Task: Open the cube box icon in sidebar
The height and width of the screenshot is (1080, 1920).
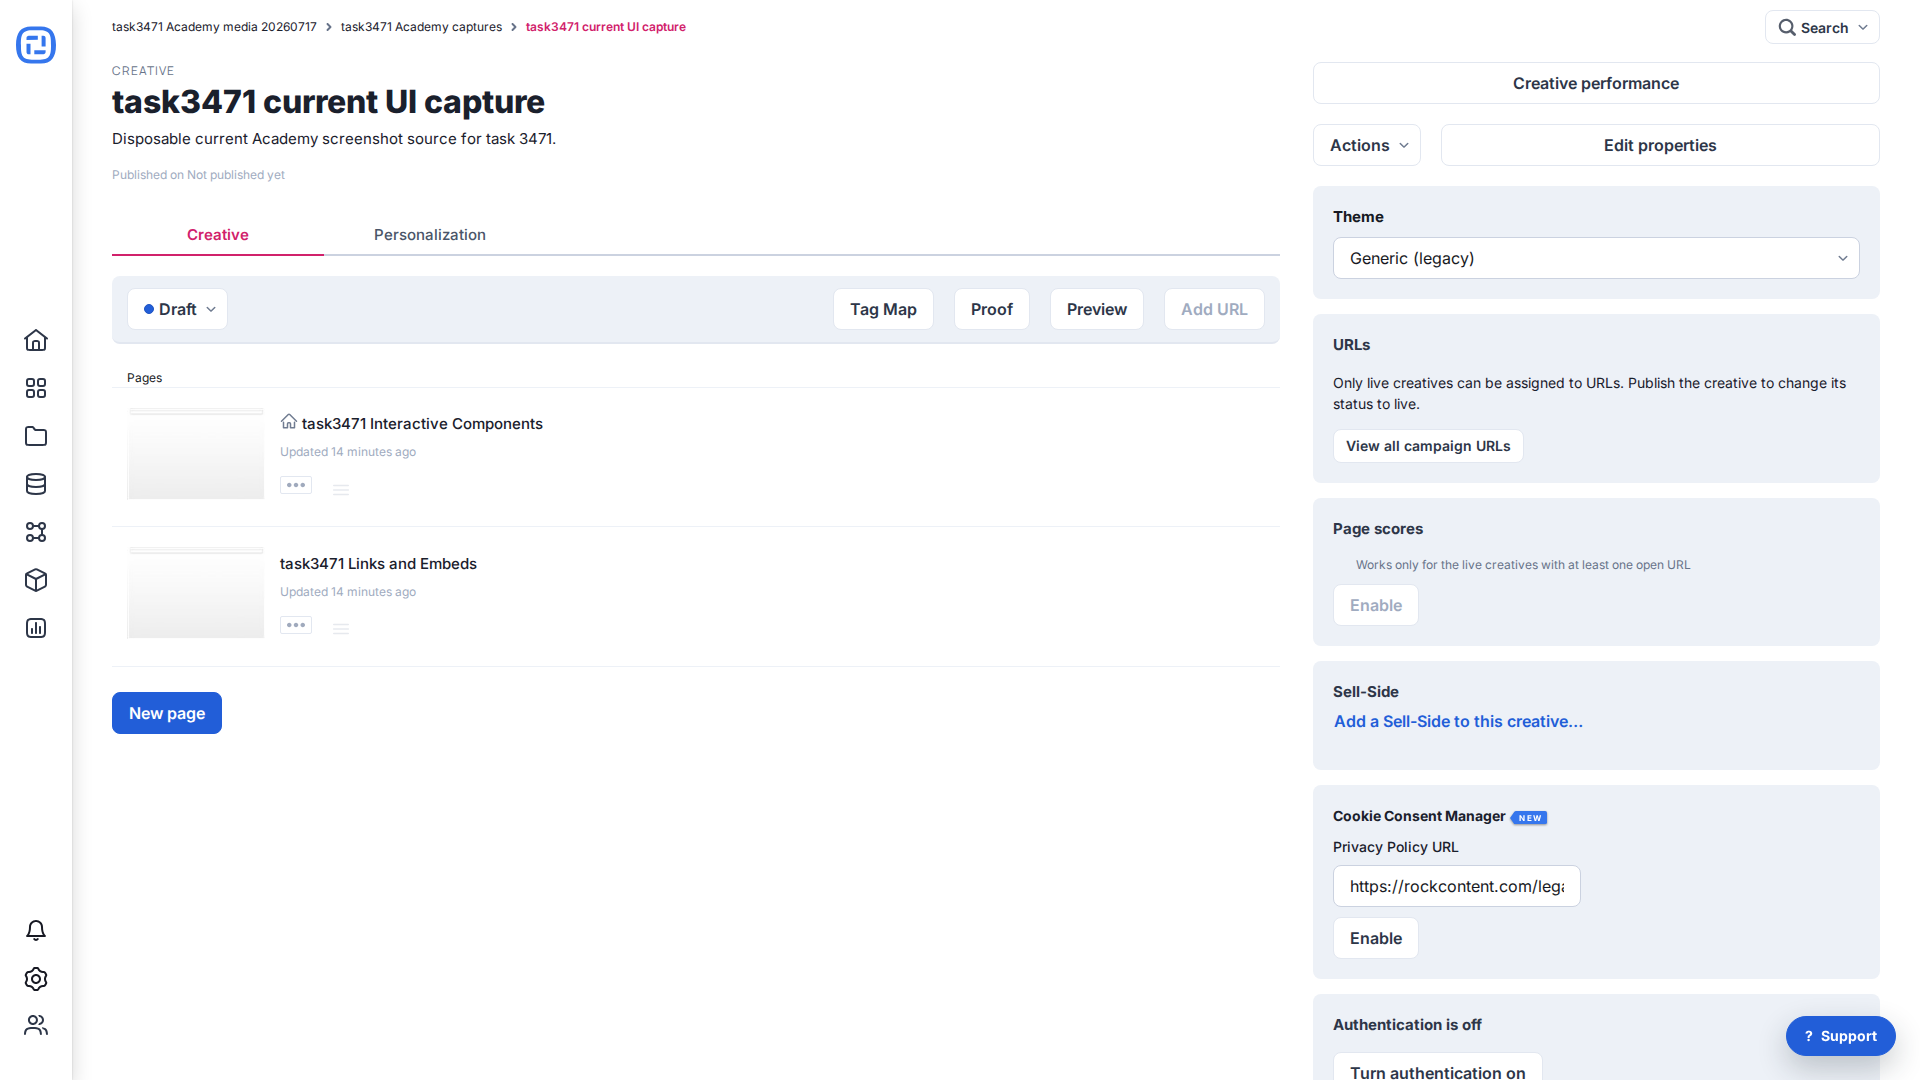Action: (36, 580)
